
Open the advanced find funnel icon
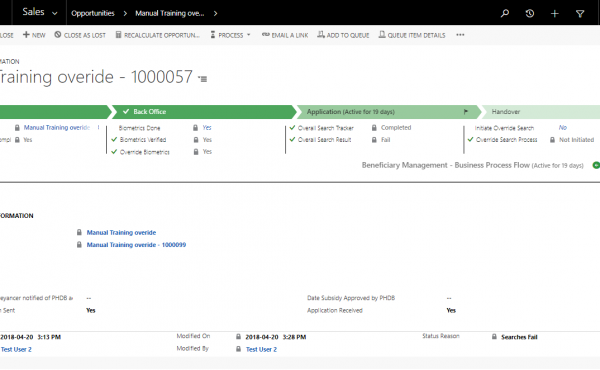coord(580,14)
